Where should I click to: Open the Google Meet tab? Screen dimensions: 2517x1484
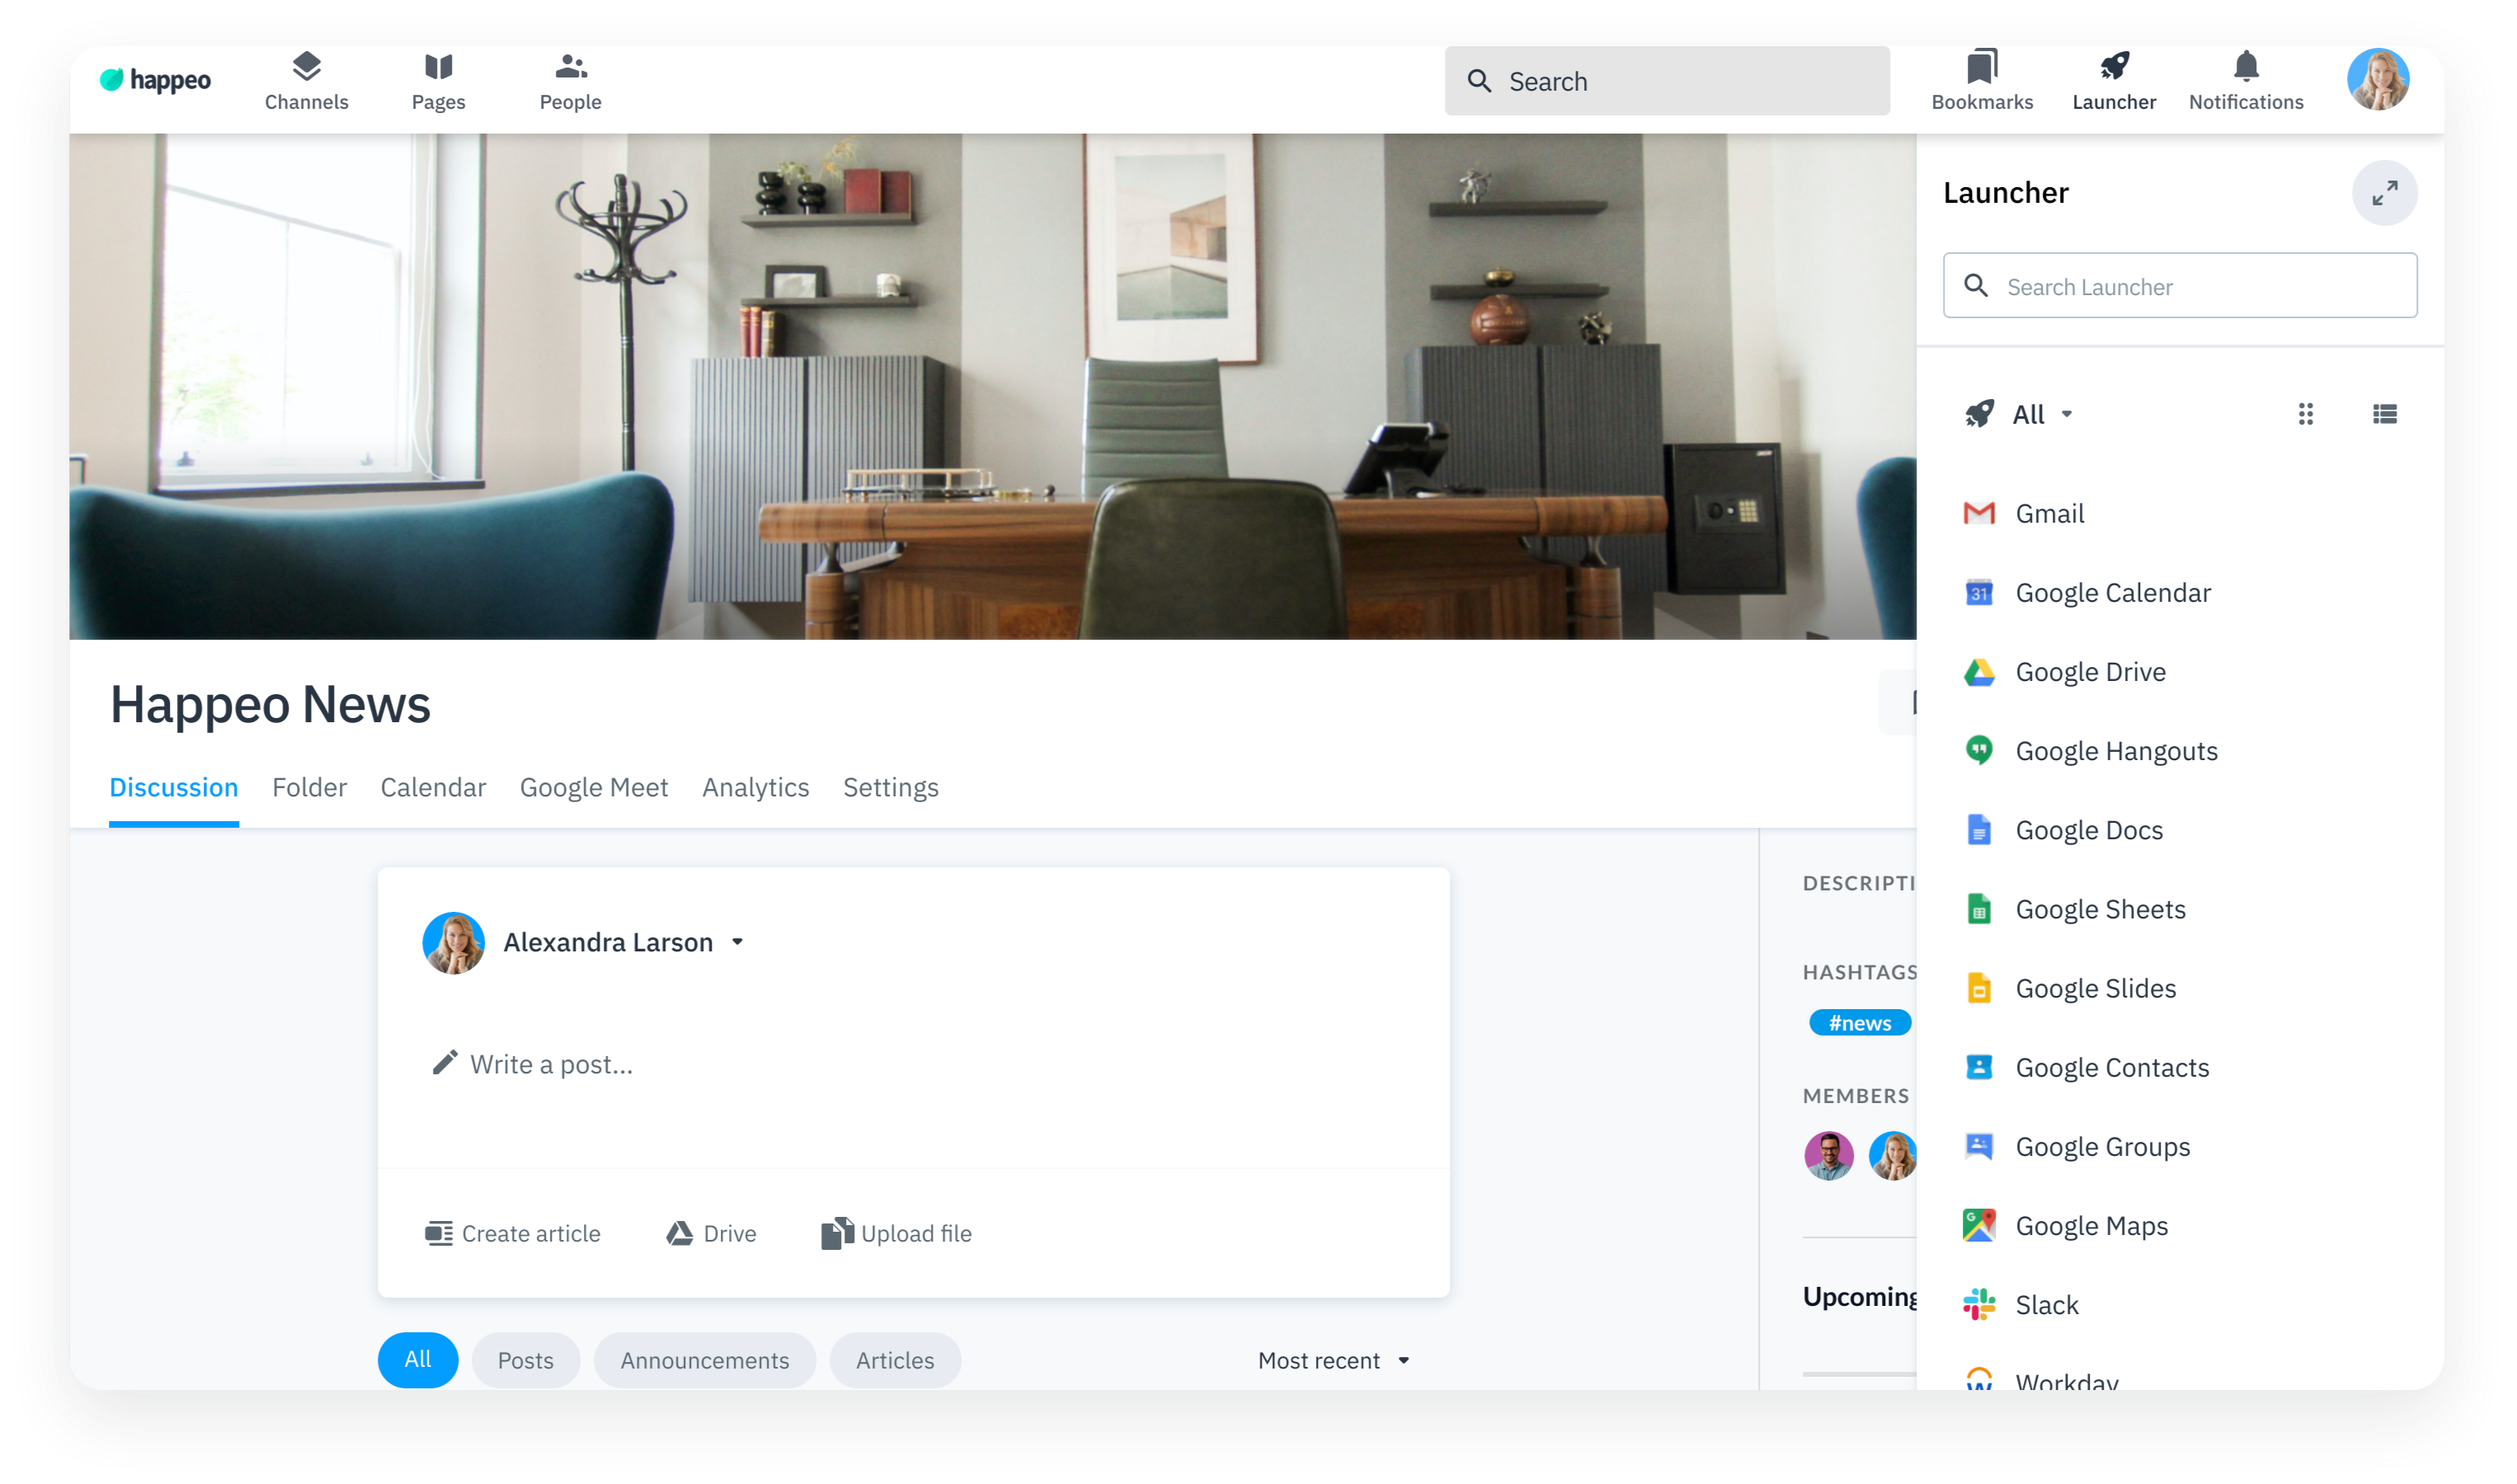pos(593,788)
